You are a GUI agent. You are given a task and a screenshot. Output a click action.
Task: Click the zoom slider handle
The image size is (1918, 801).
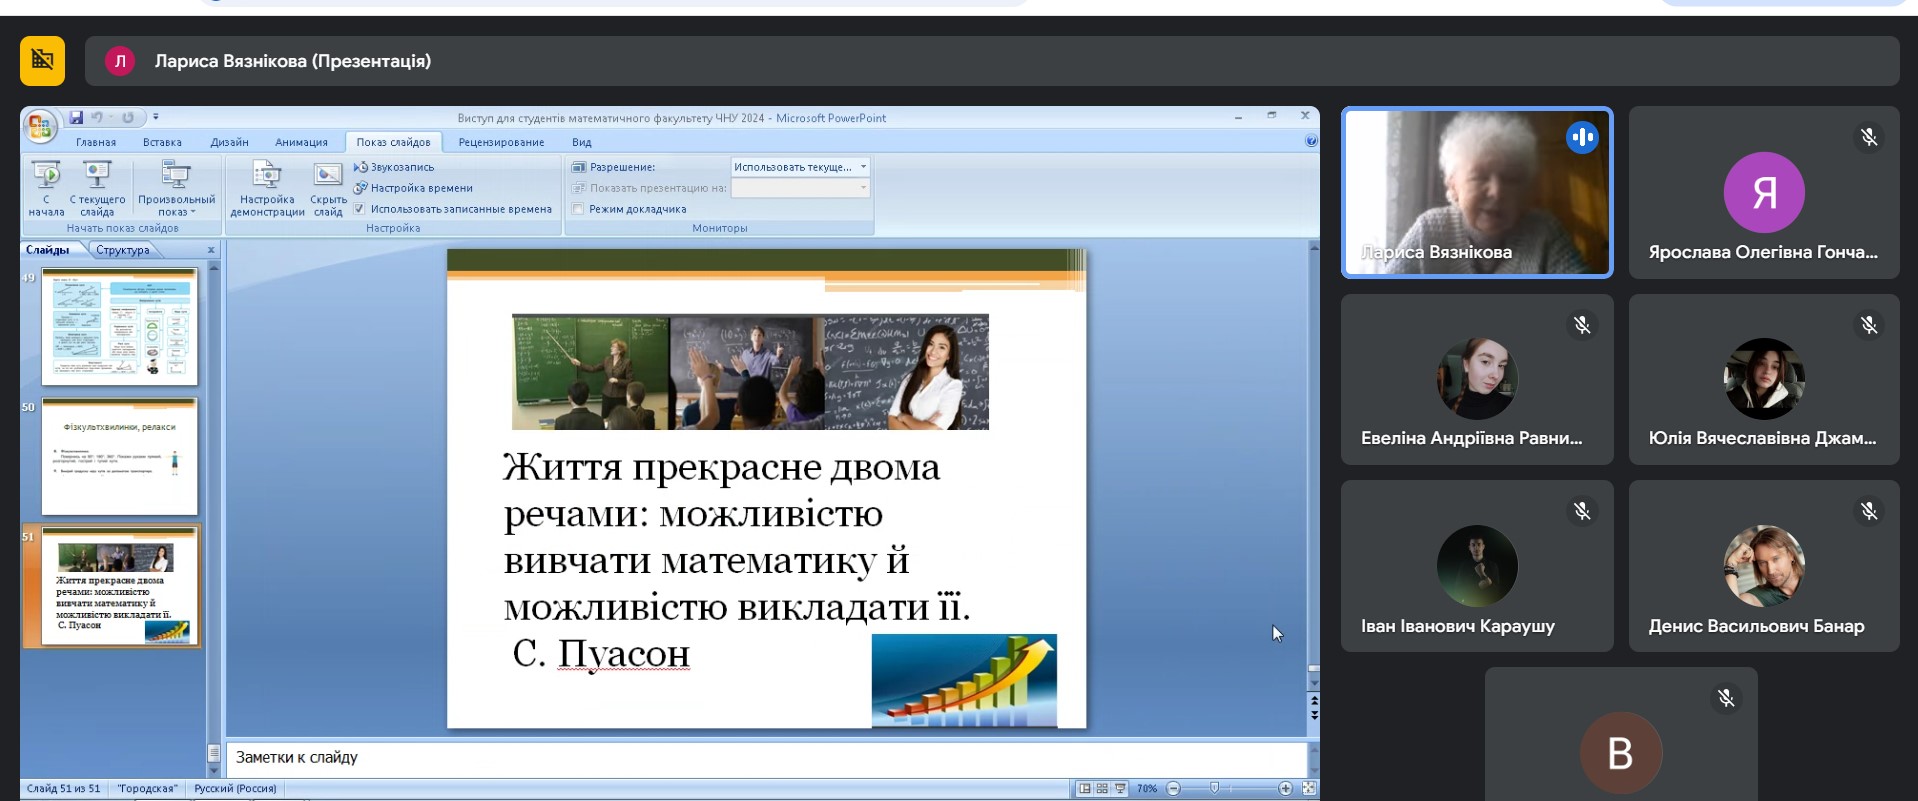(1214, 789)
